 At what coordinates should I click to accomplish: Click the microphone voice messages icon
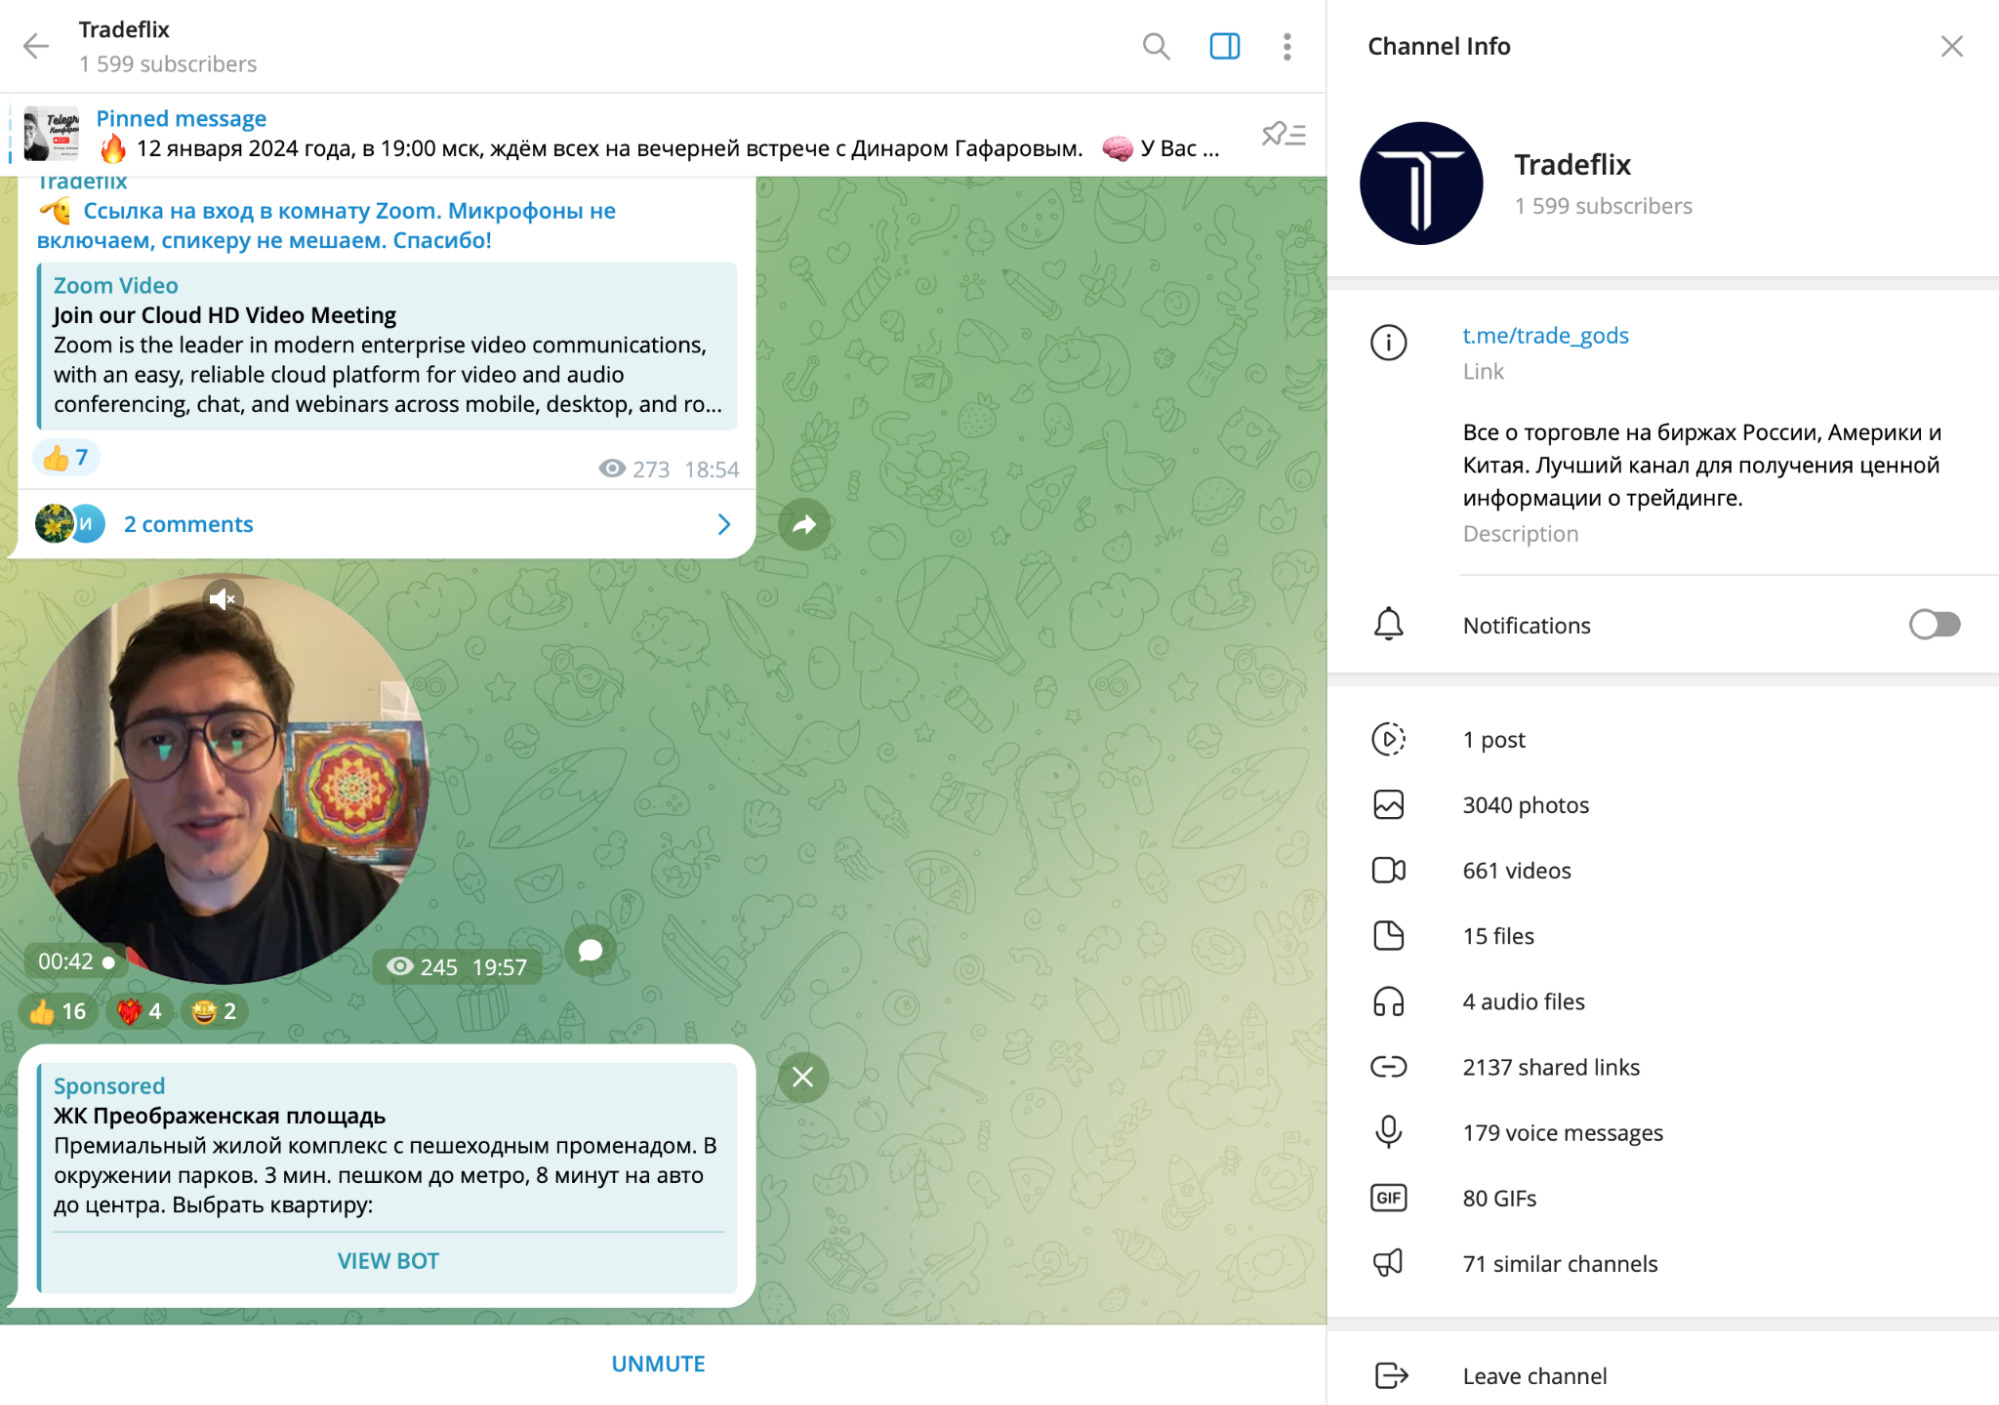click(x=1388, y=1133)
